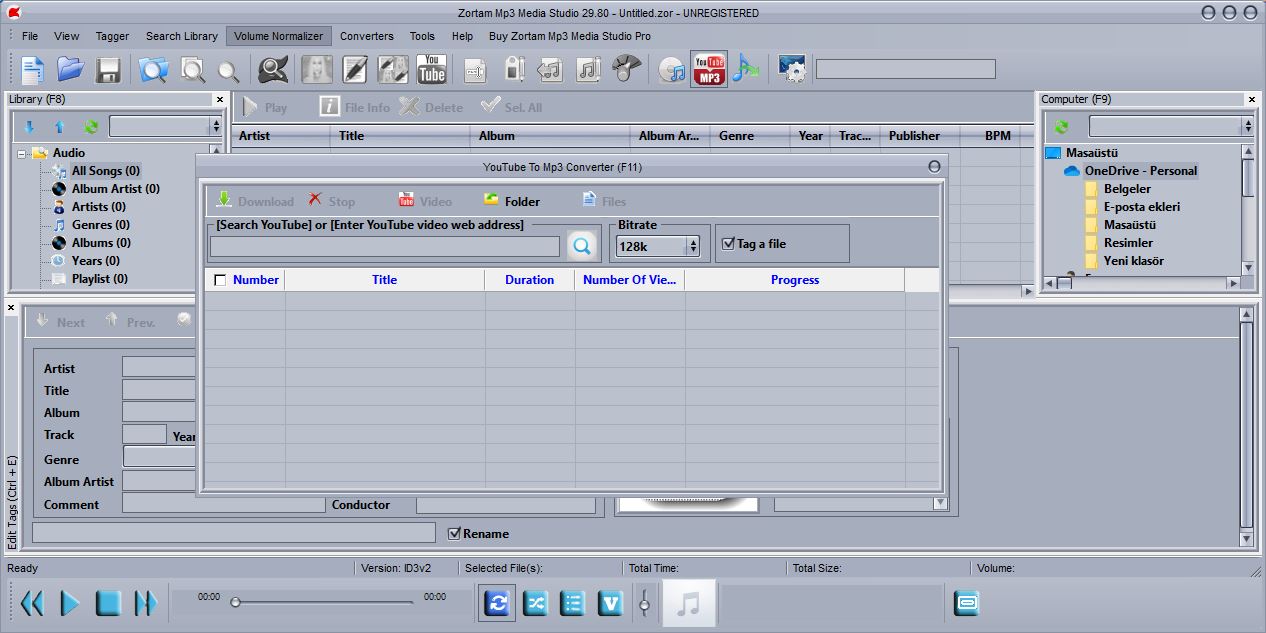The height and width of the screenshot is (633, 1266).
Task: Sort results by the Duration column header
Action: [x=529, y=280]
